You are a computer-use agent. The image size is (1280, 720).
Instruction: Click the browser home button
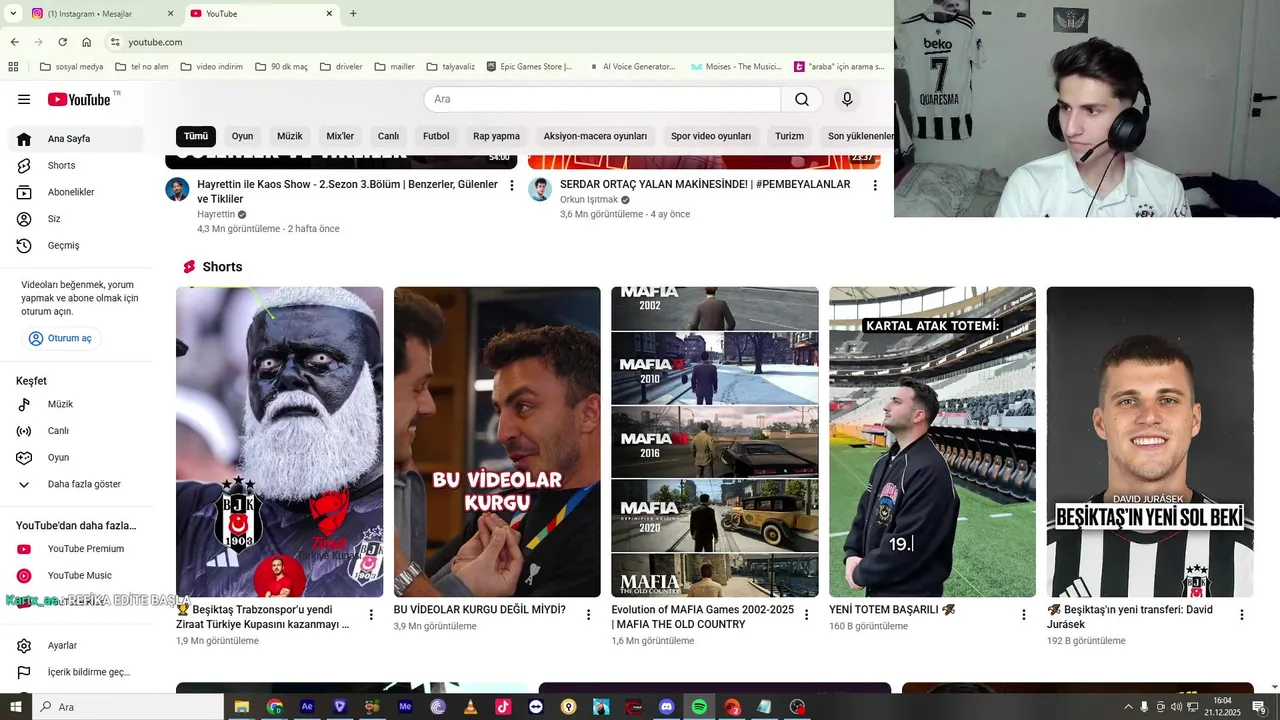click(86, 42)
